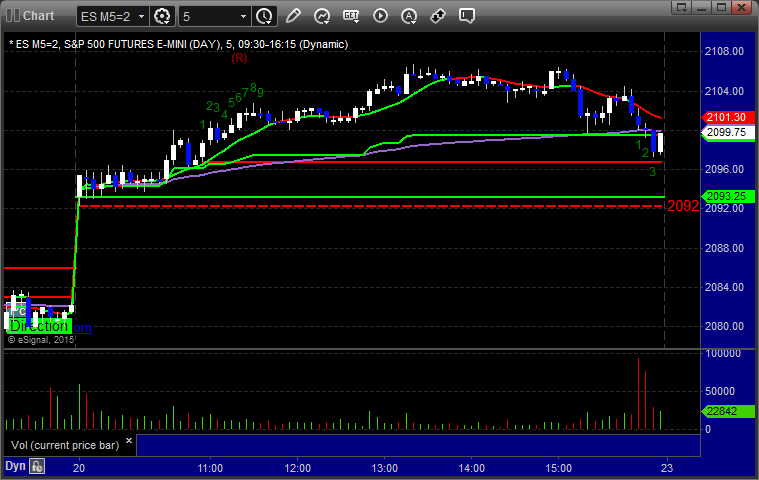This screenshot has height=480, width=759.
Task: Click the 2084.00 price axis label
Action: (x=724, y=287)
